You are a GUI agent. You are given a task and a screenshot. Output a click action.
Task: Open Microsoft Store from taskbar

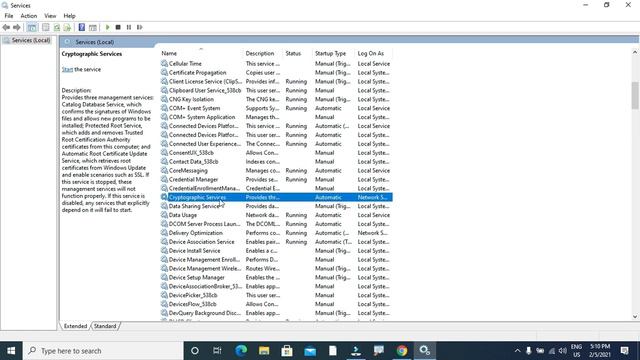coord(287,351)
